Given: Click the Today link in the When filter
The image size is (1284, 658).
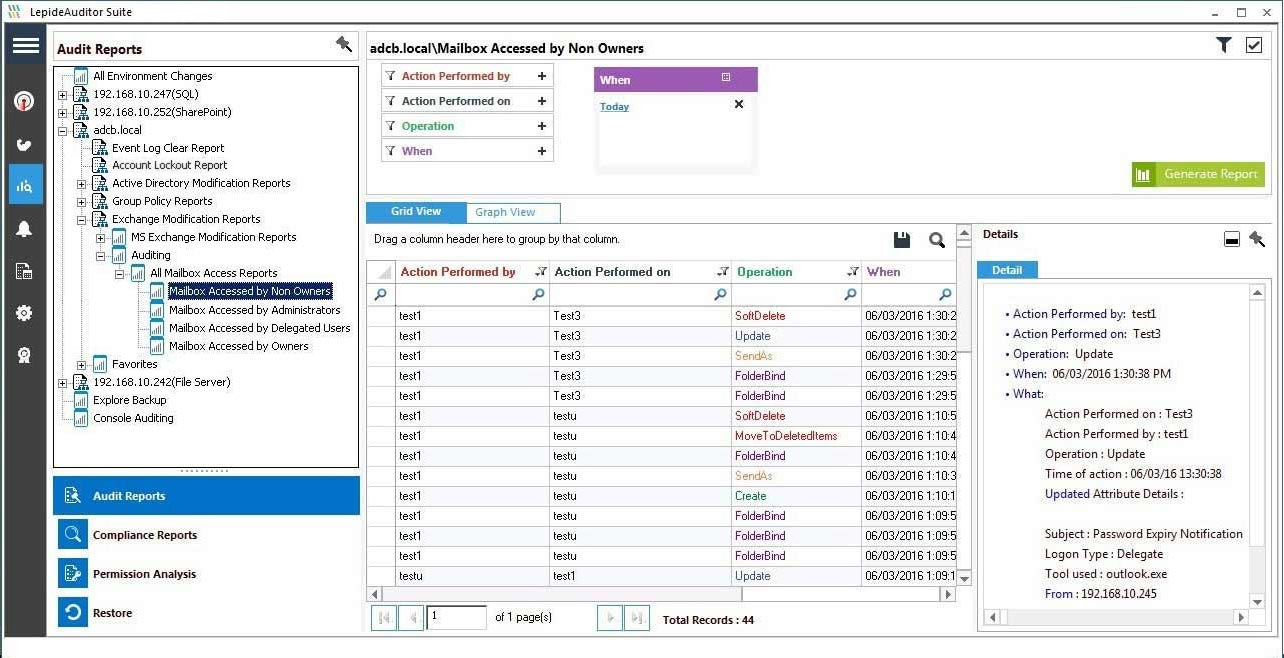Looking at the screenshot, I should click(x=614, y=107).
